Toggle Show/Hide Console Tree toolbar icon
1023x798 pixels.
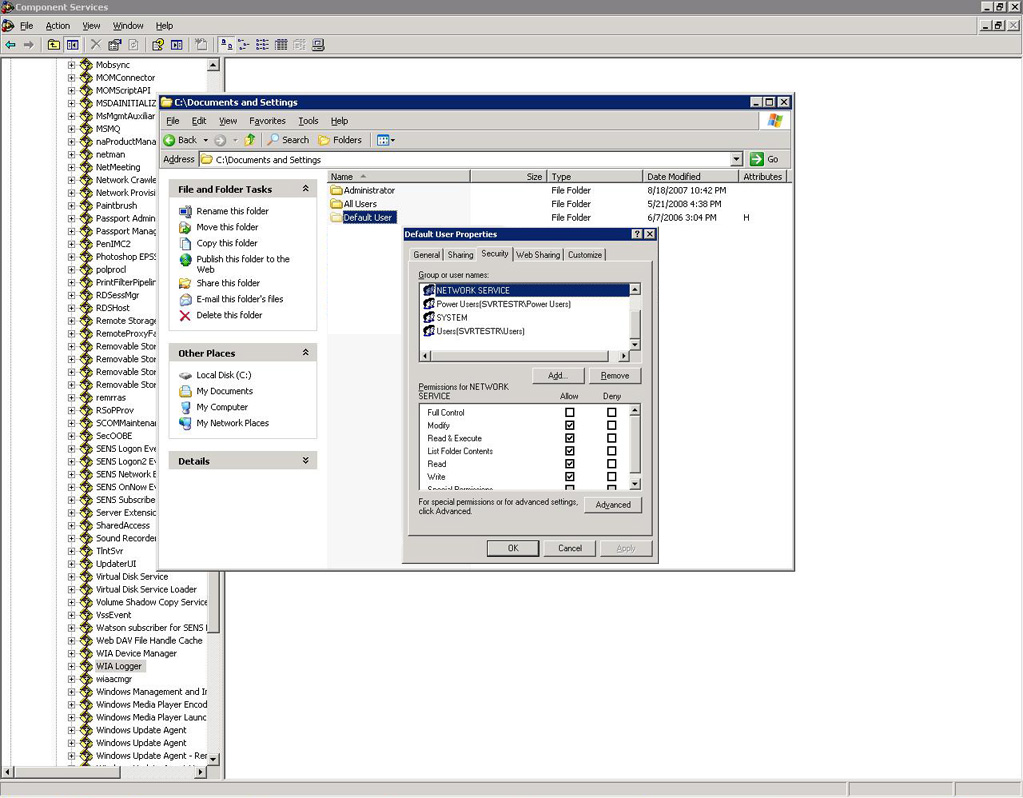tap(72, 45)
